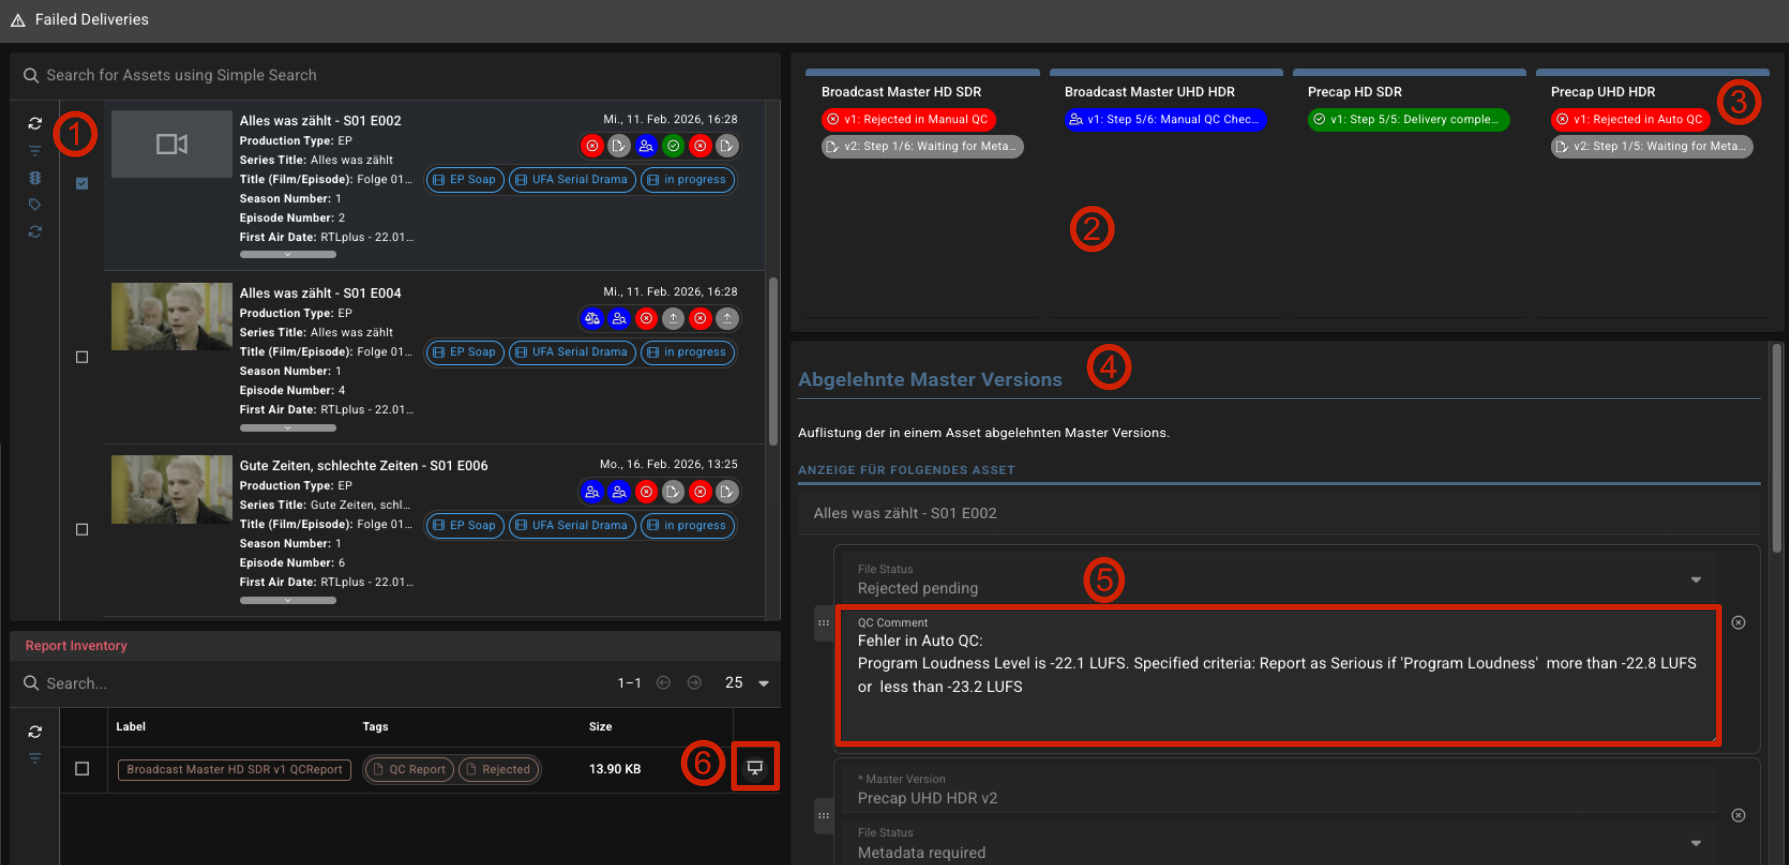This screenshot has height=865, width=1789.
Task: Click the asset list vertical scrollbar
Action: pos(773,360)
